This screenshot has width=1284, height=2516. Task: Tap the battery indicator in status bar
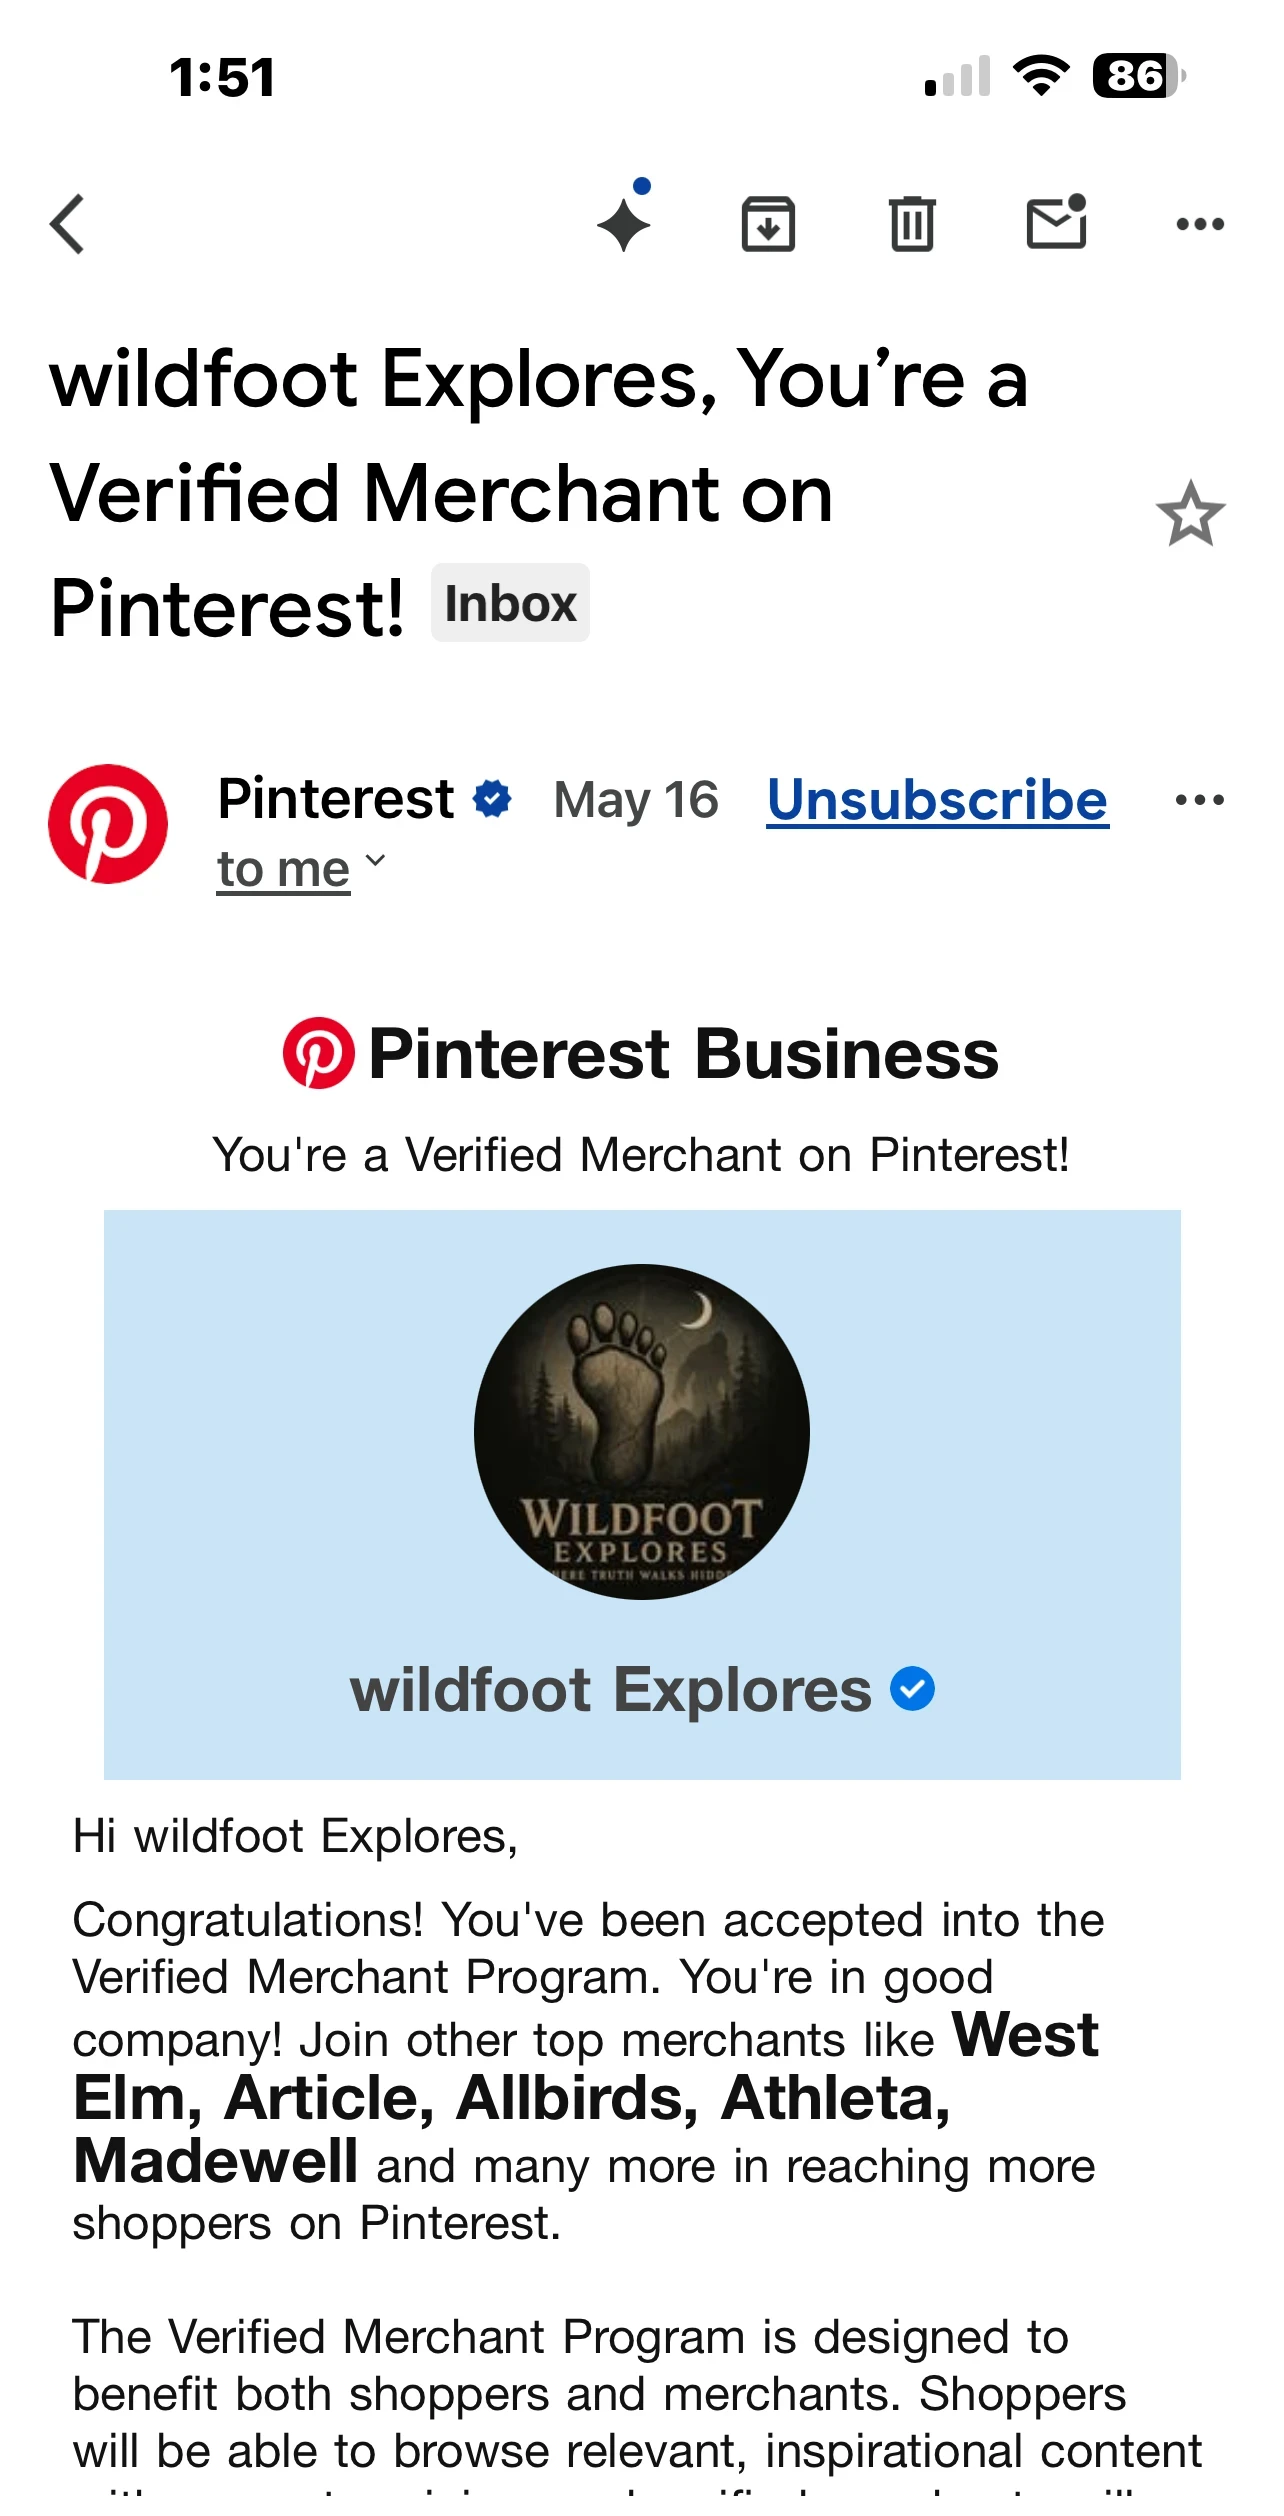(1139, 75)
